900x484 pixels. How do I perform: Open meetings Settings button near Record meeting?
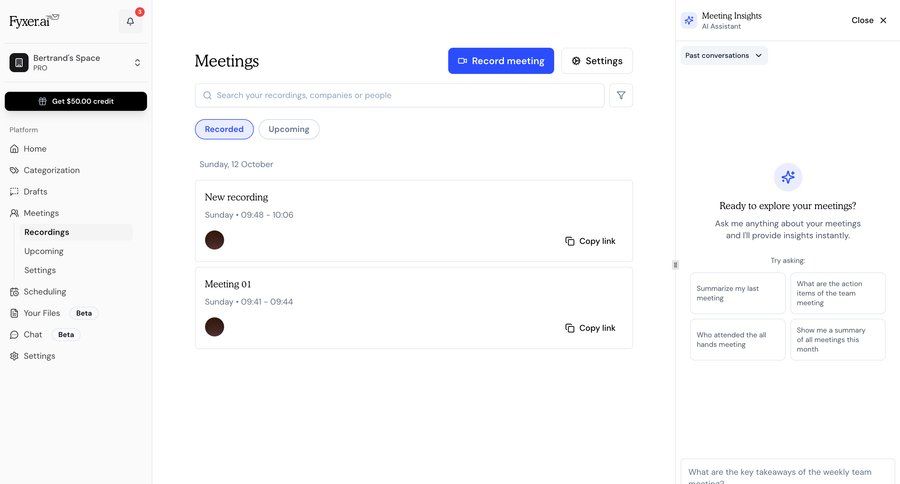point(597,61)
